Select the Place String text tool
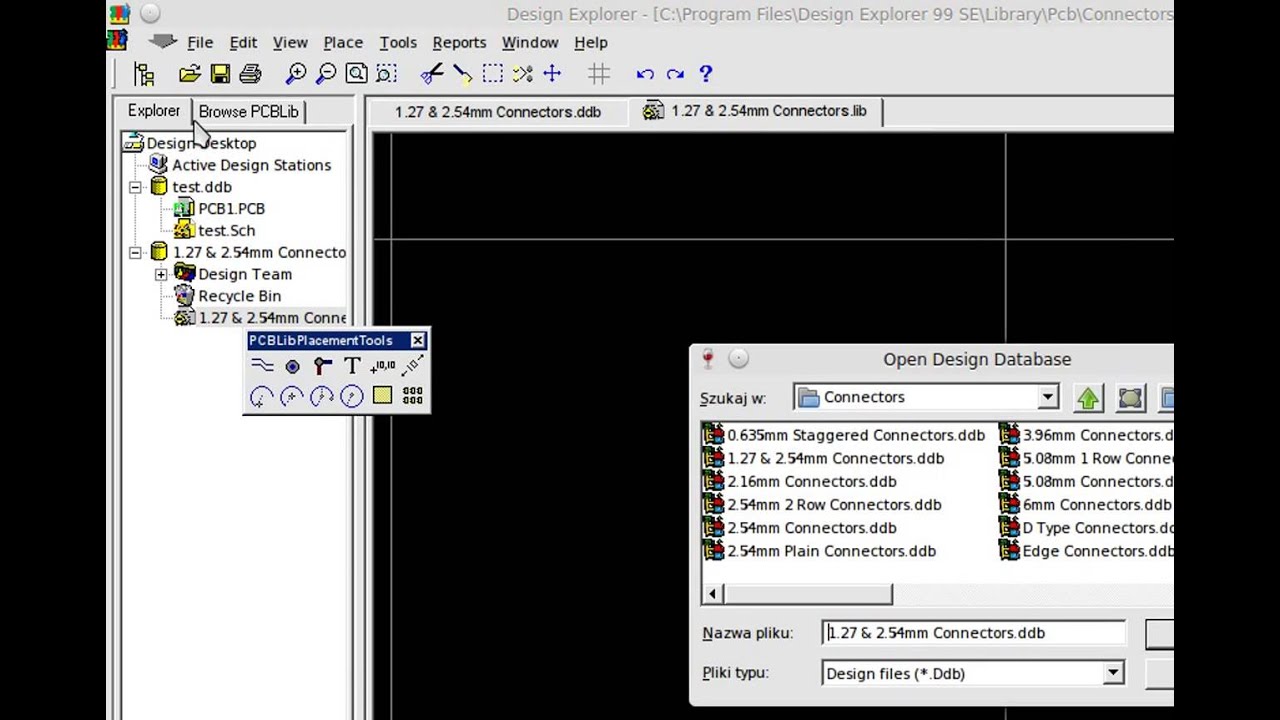This screenshot has width=1280, height=720. [352, 366]
